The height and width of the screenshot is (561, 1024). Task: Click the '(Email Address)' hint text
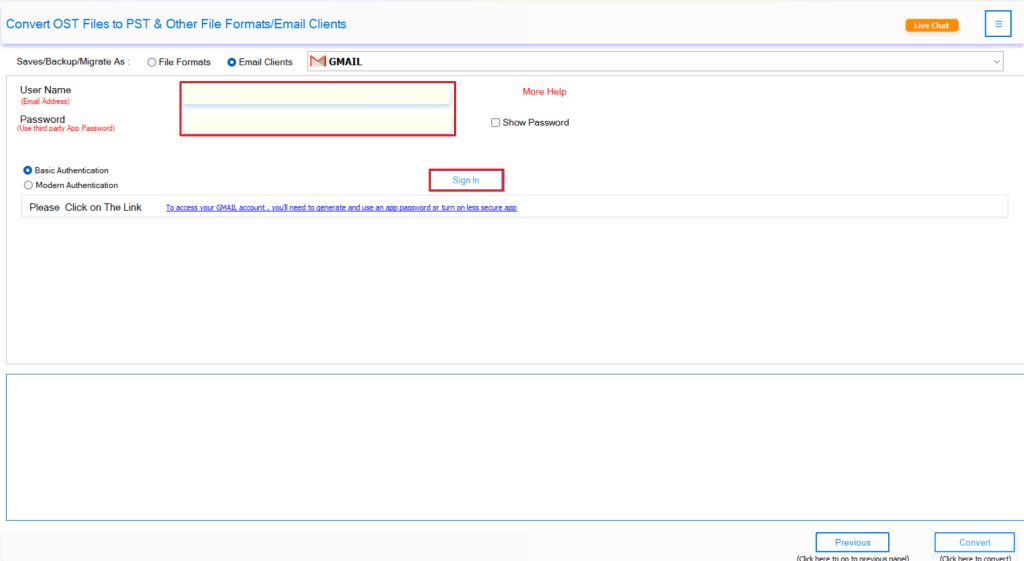click(45, 101)
